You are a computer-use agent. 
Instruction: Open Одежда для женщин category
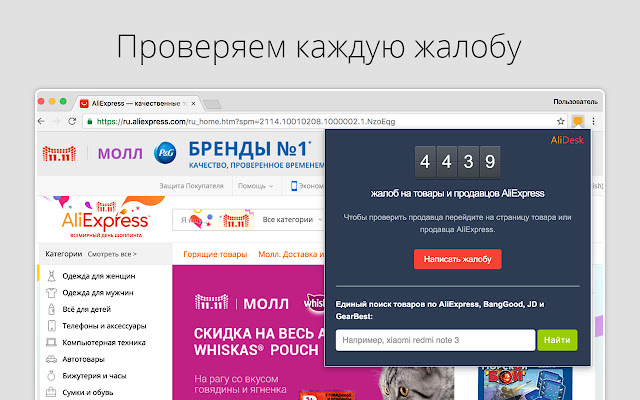[99, 276]
